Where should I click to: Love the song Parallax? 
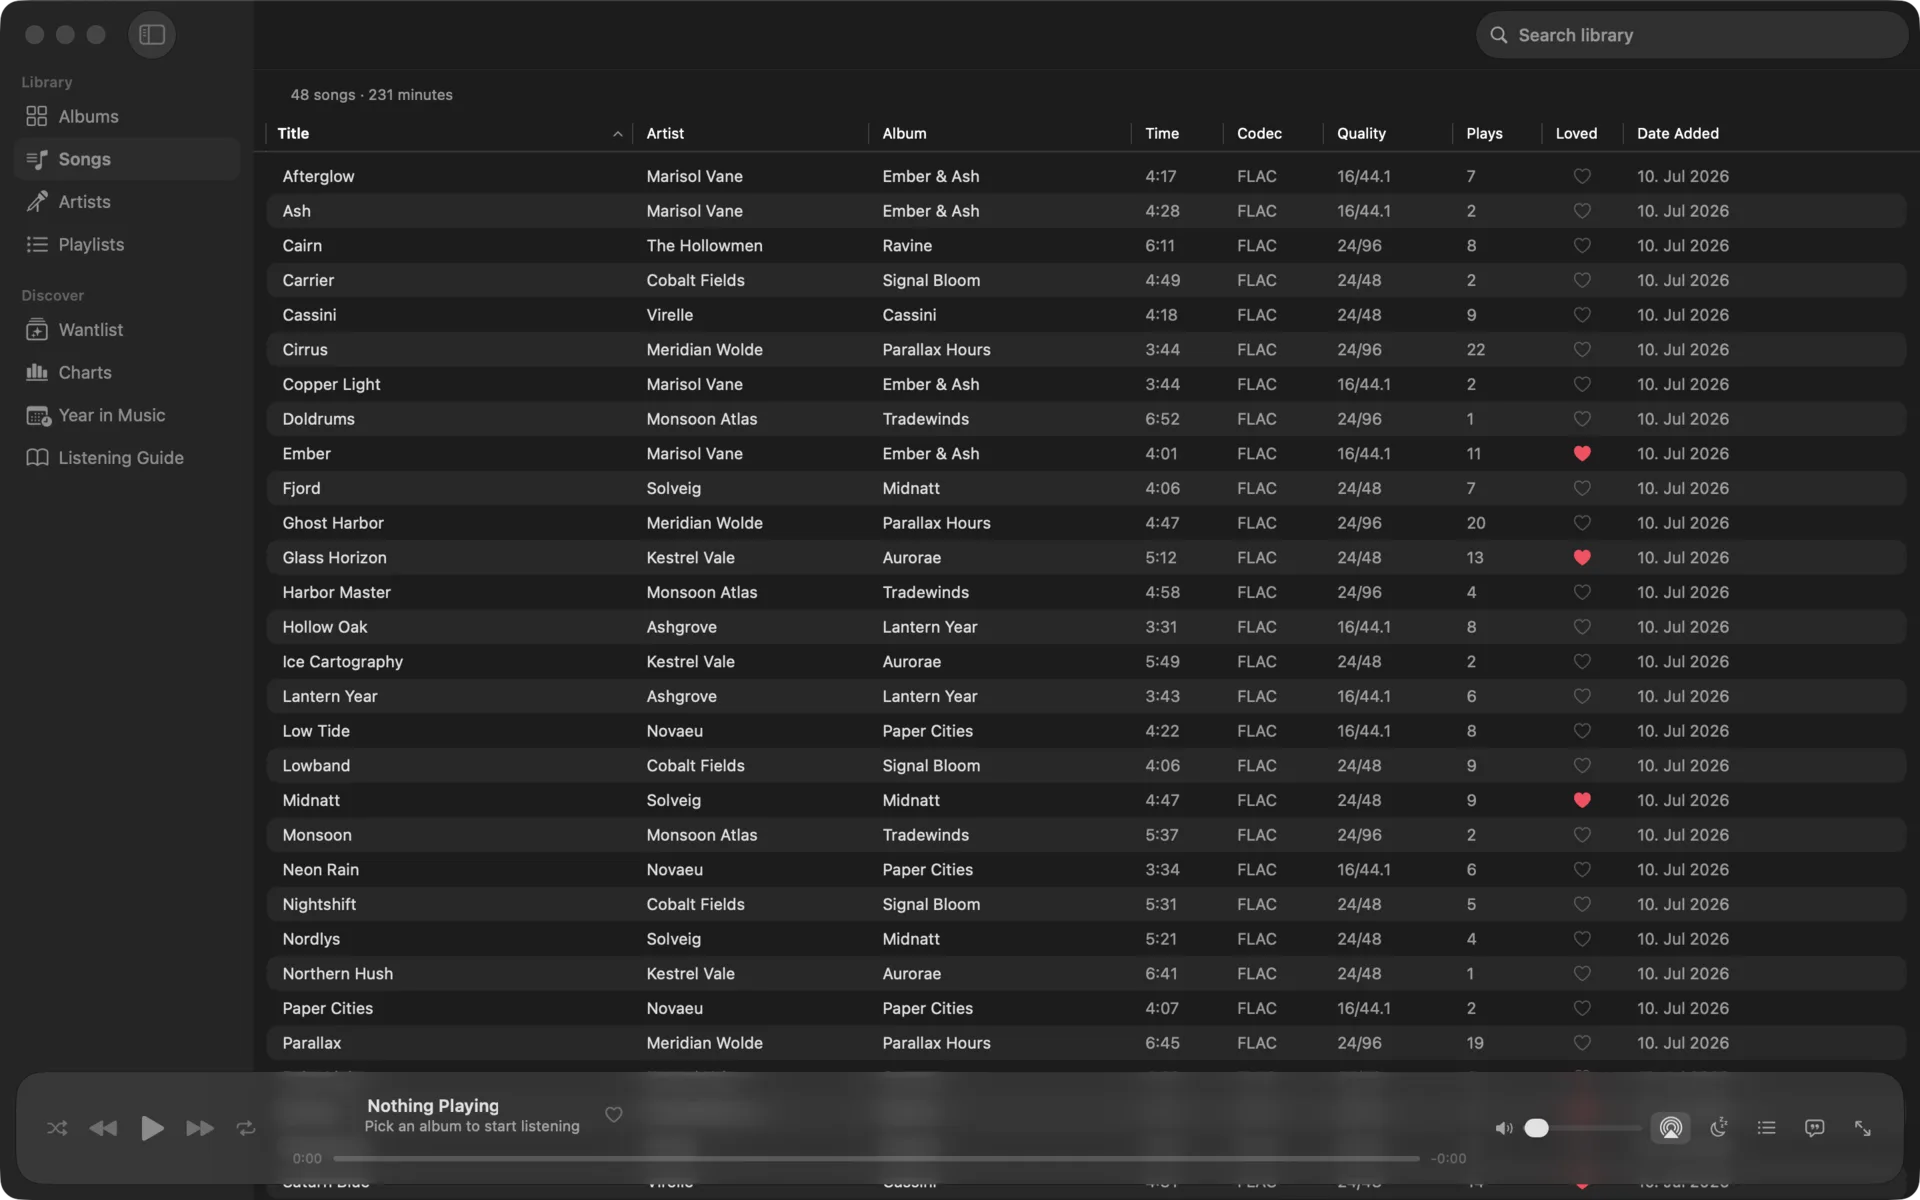pos(1582,1043)
